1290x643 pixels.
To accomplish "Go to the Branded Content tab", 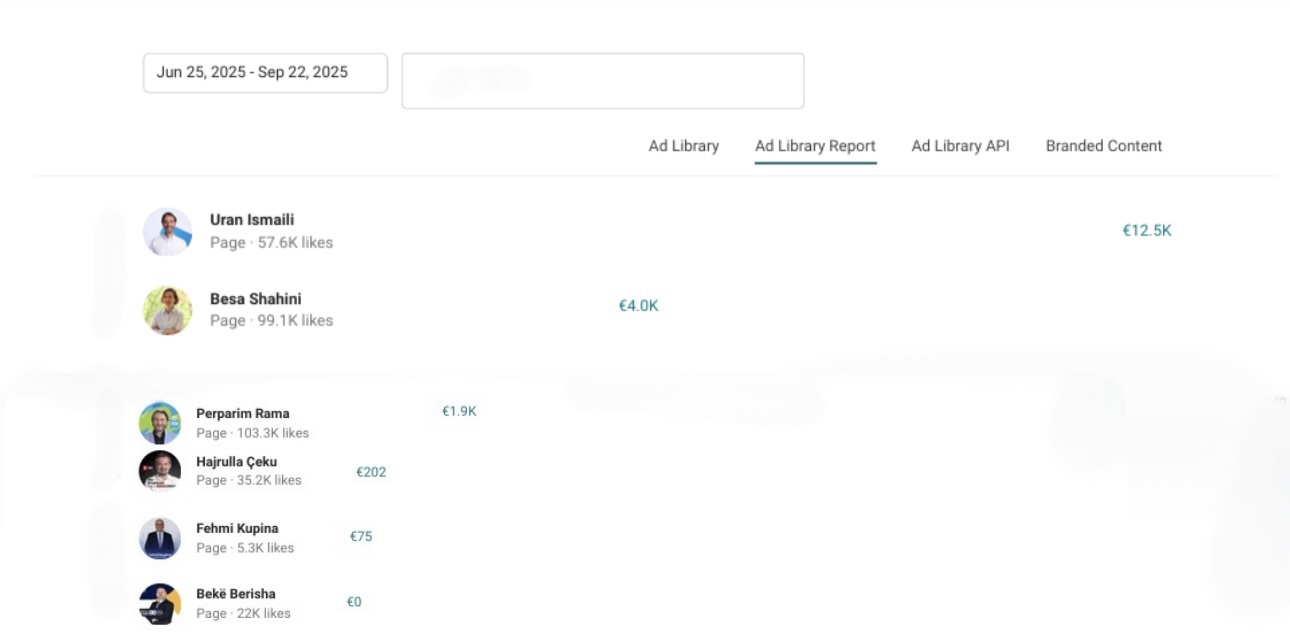I will click(x=1103, y=146).
